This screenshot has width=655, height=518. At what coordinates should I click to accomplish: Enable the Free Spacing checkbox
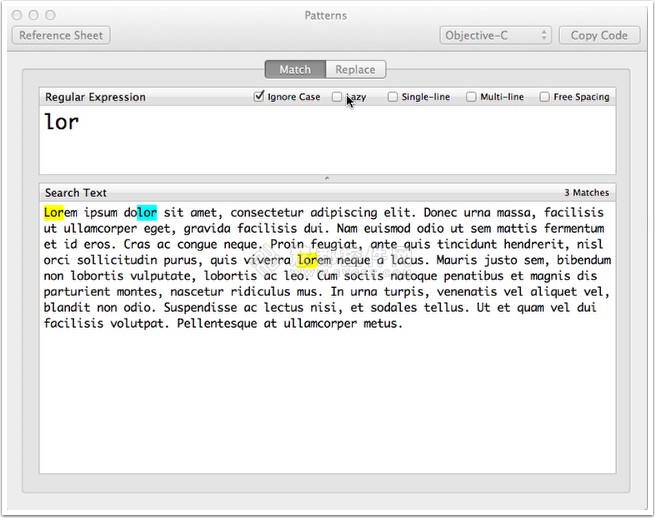(544, 97)
